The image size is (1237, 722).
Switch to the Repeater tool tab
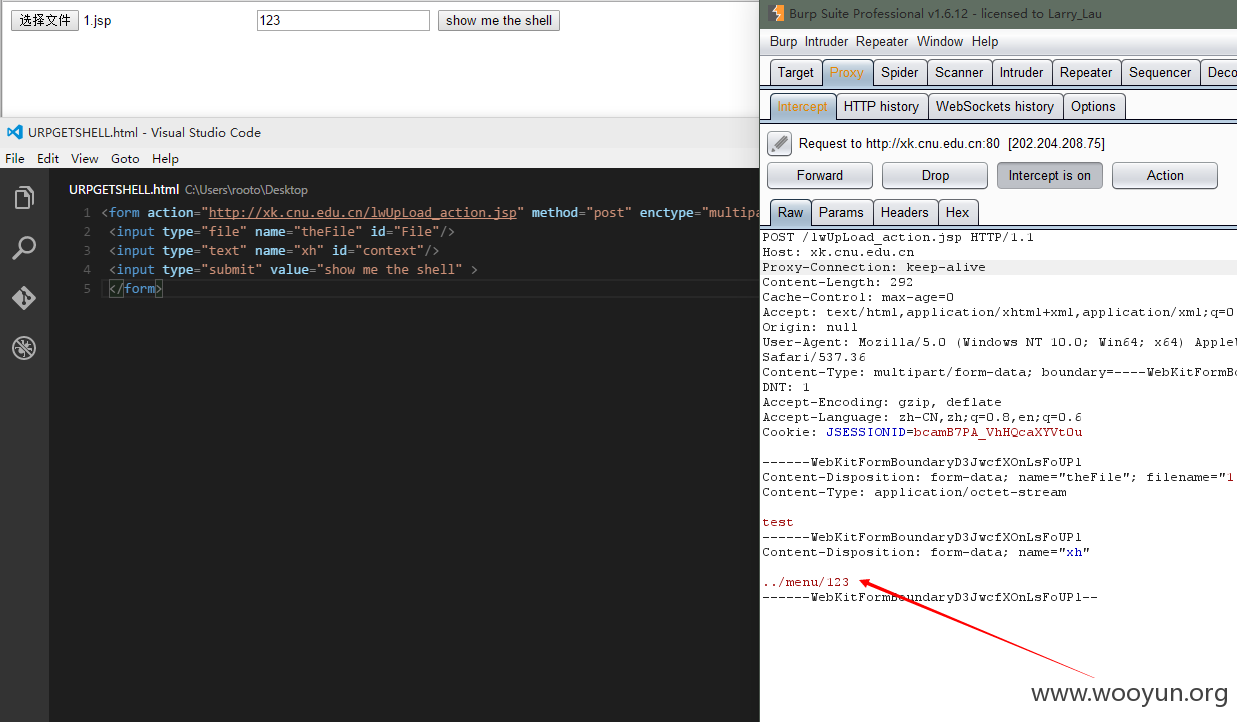pyautogui.click(x=1086, y=72)
